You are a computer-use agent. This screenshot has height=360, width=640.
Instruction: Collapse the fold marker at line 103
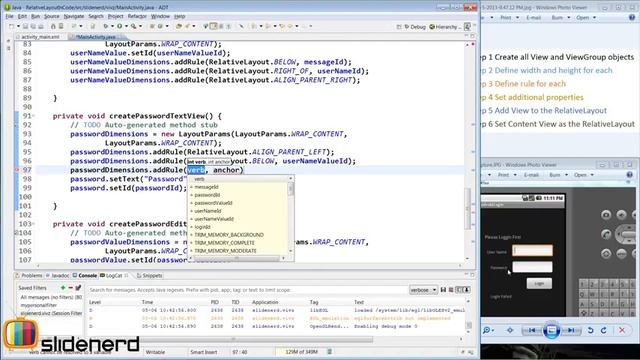pos(33,224)
